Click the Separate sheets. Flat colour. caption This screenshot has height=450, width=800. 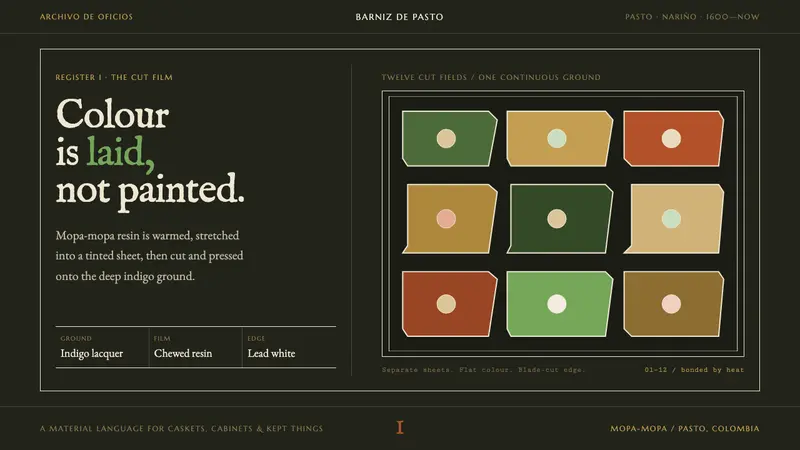pos(483,370)
